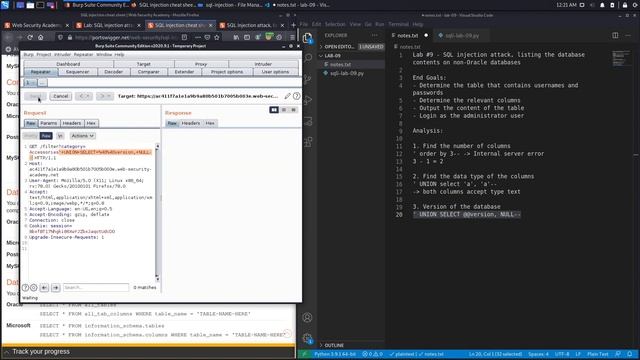Open history back dropdown in Burp Repeater
This screenshot has height=360, width=640.
click(x=84, y=96)
